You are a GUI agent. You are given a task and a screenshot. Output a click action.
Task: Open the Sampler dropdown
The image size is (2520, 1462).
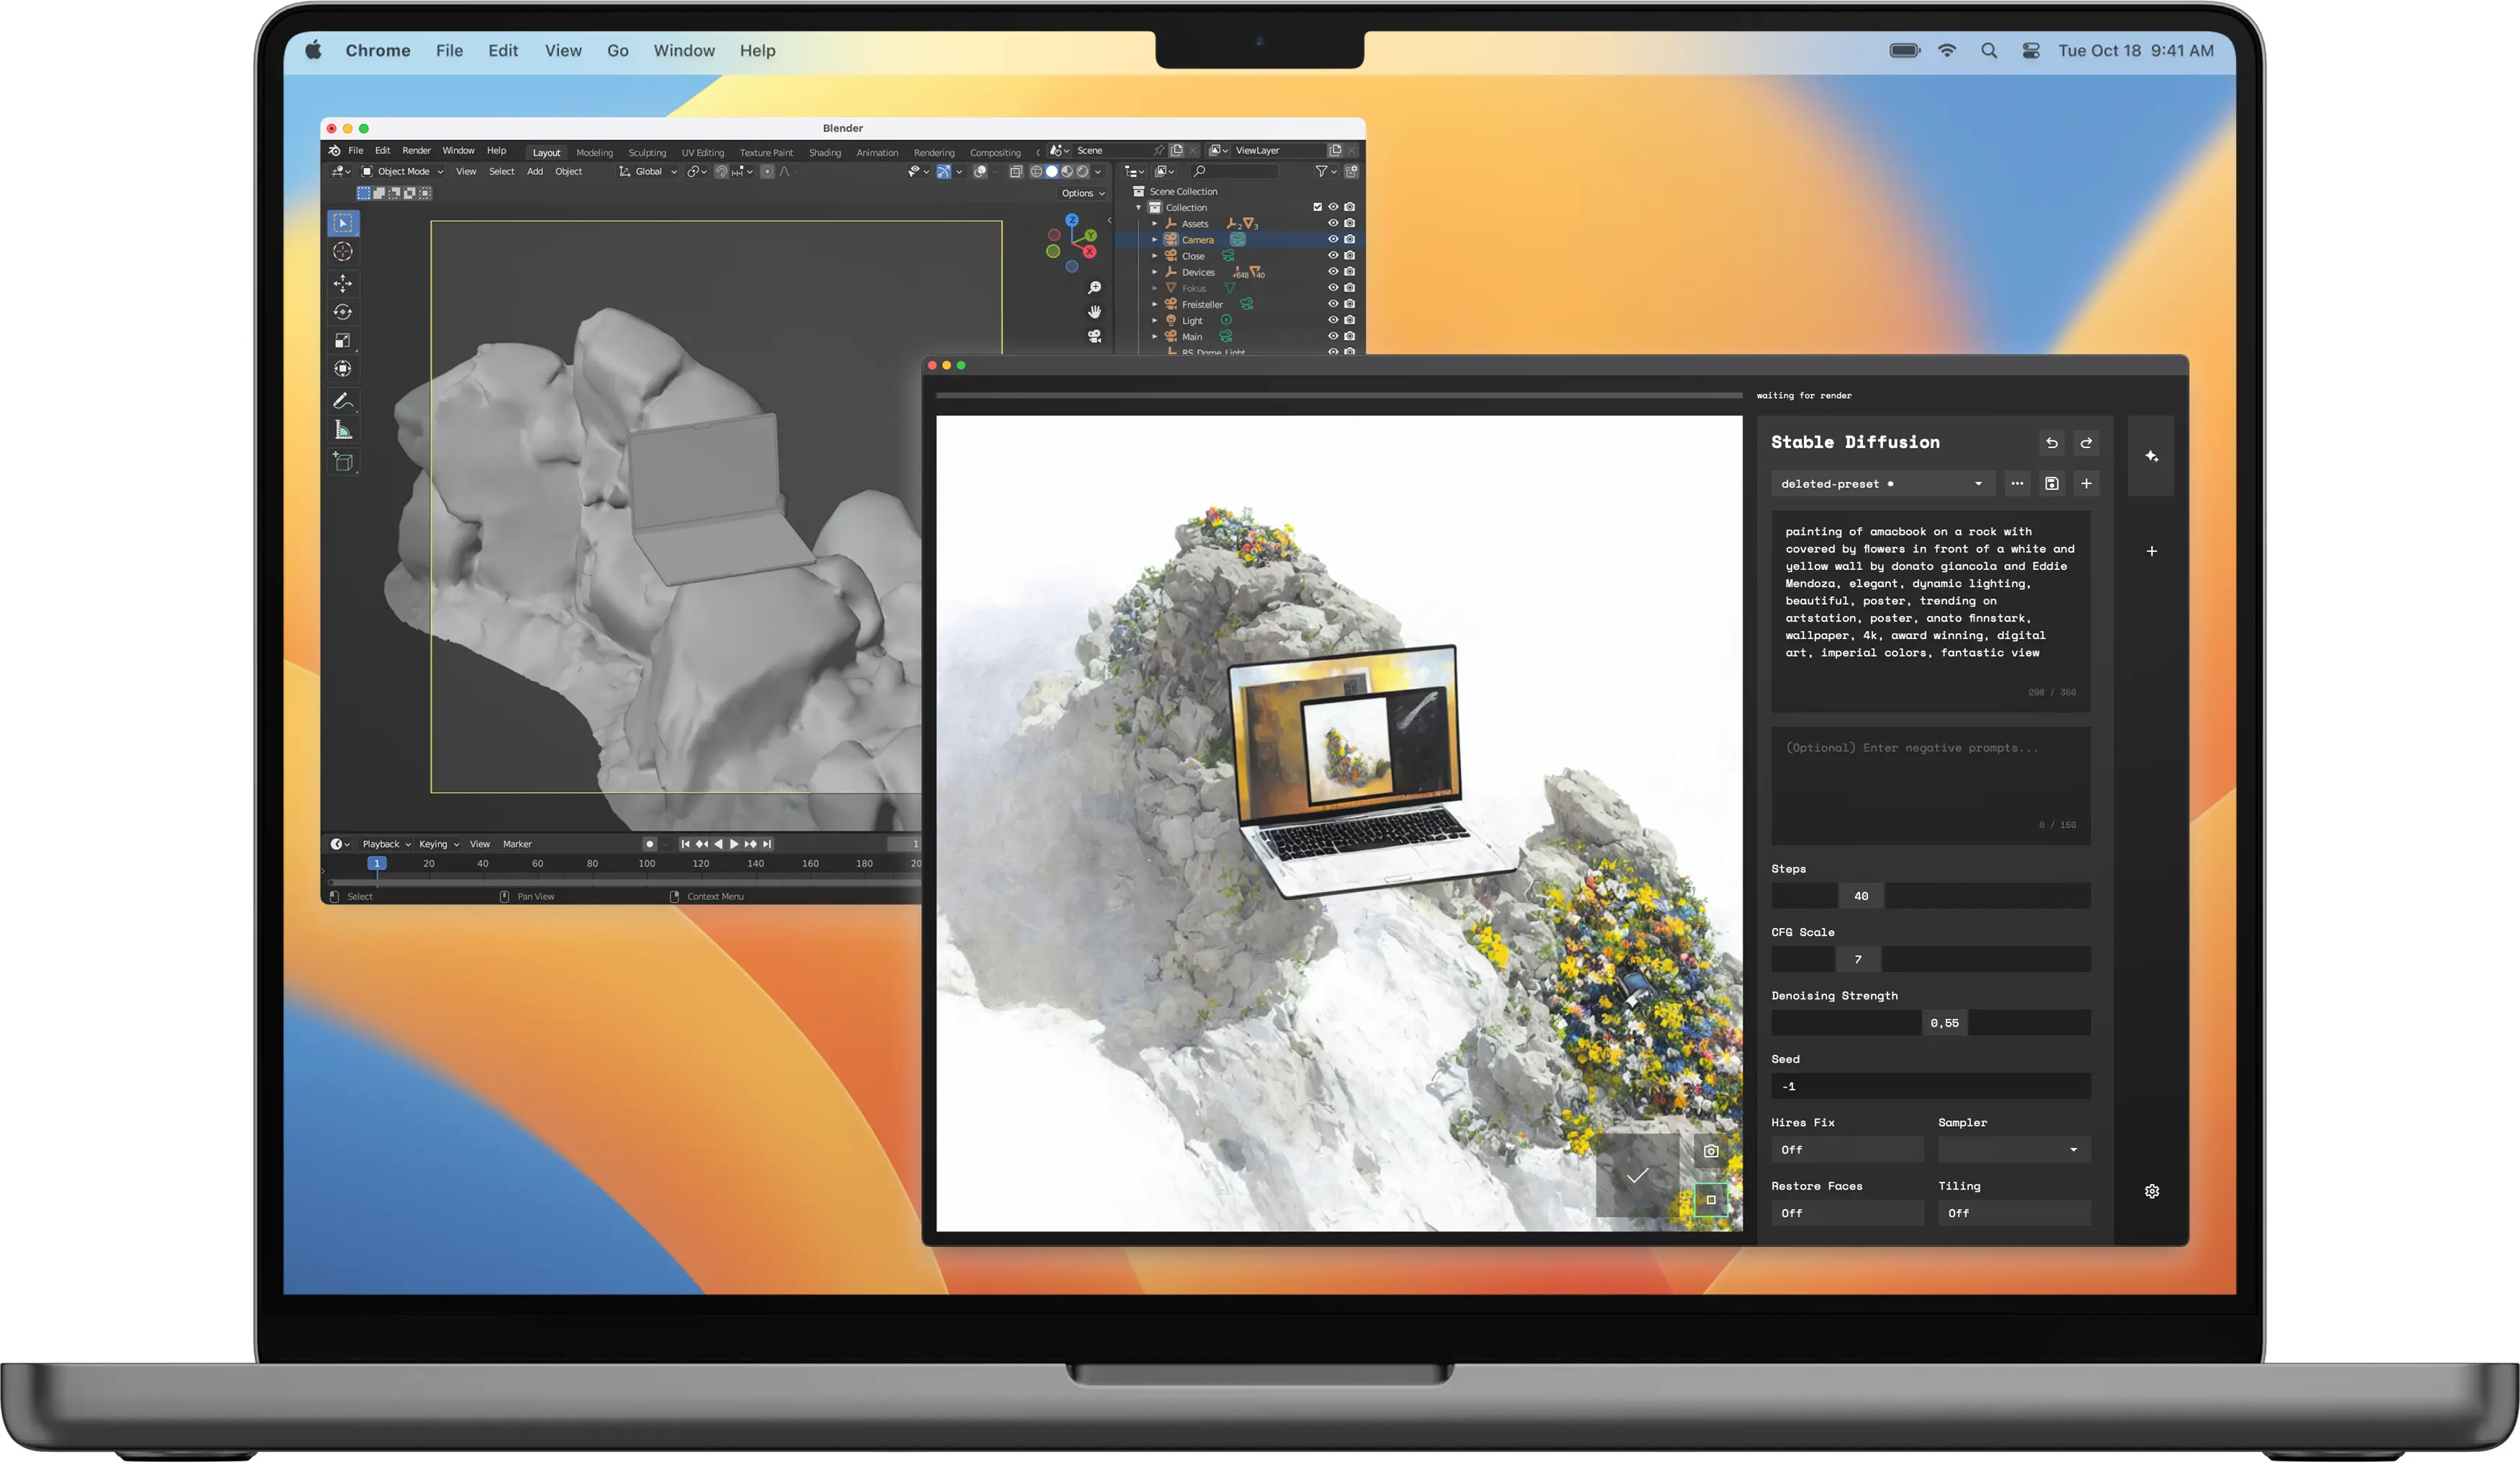coord(2013,1150)
